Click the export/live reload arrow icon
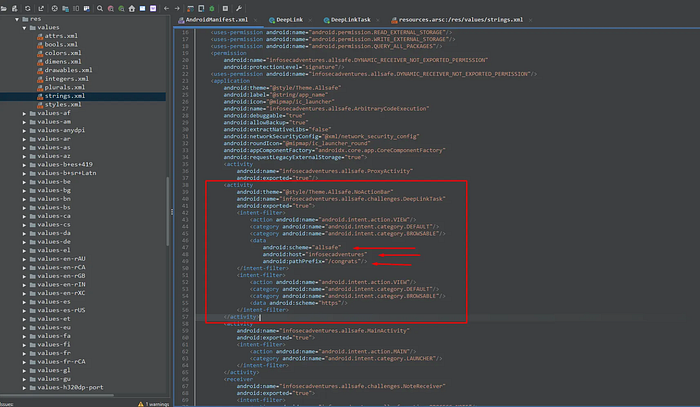700x407 pixels. [x=41, y=8]
